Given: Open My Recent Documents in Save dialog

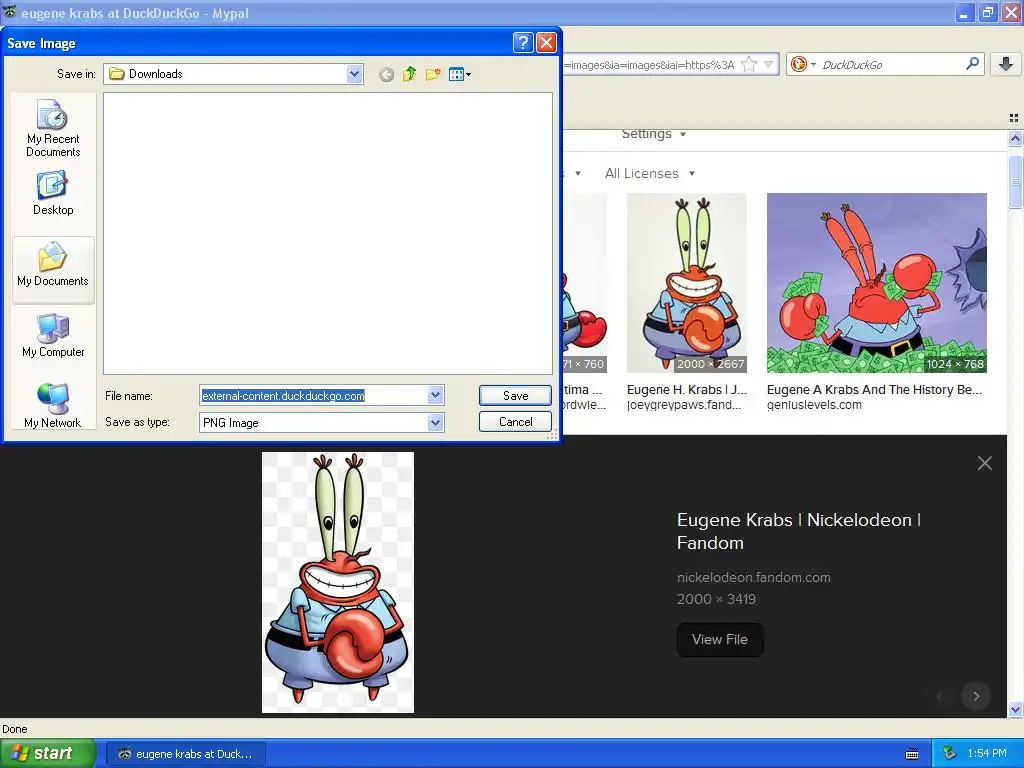Looking at the screenshot, I should tap(53, 129).
